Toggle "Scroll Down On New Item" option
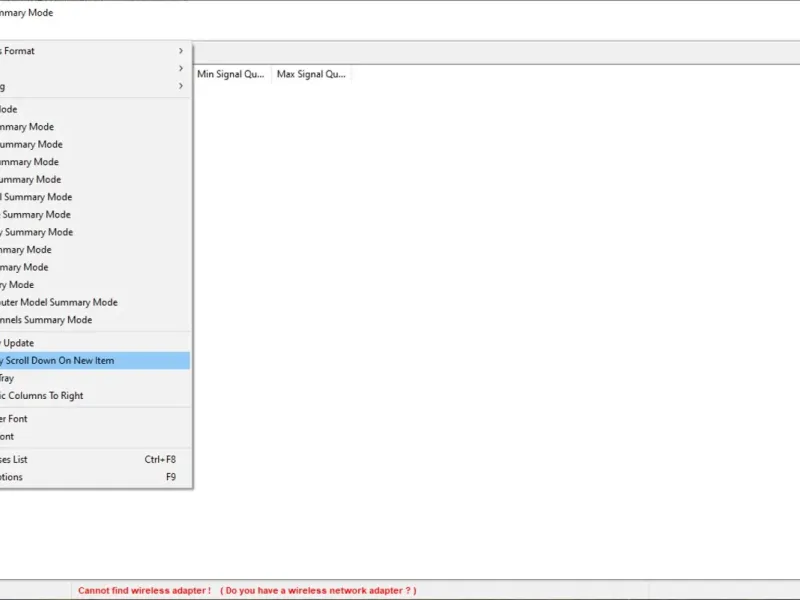The height and width of the screenshot is (600, 800). pos(95,361)
